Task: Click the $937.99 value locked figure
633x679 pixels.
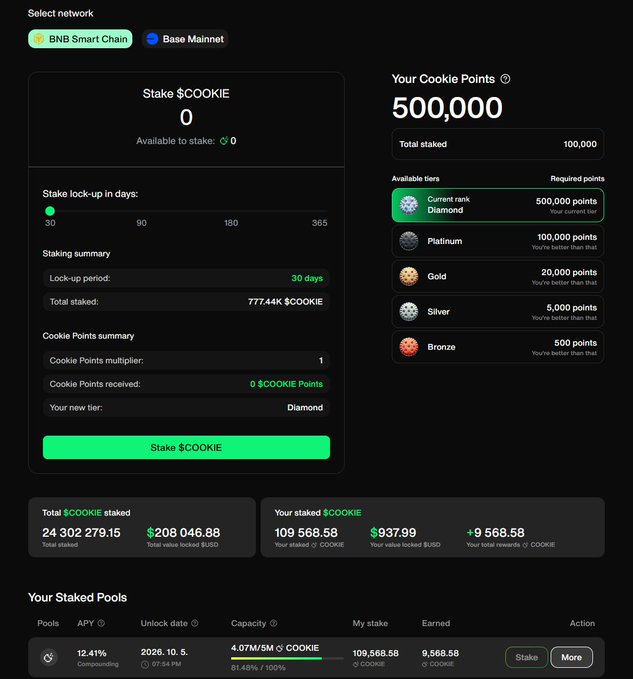Action: [393, 533]
